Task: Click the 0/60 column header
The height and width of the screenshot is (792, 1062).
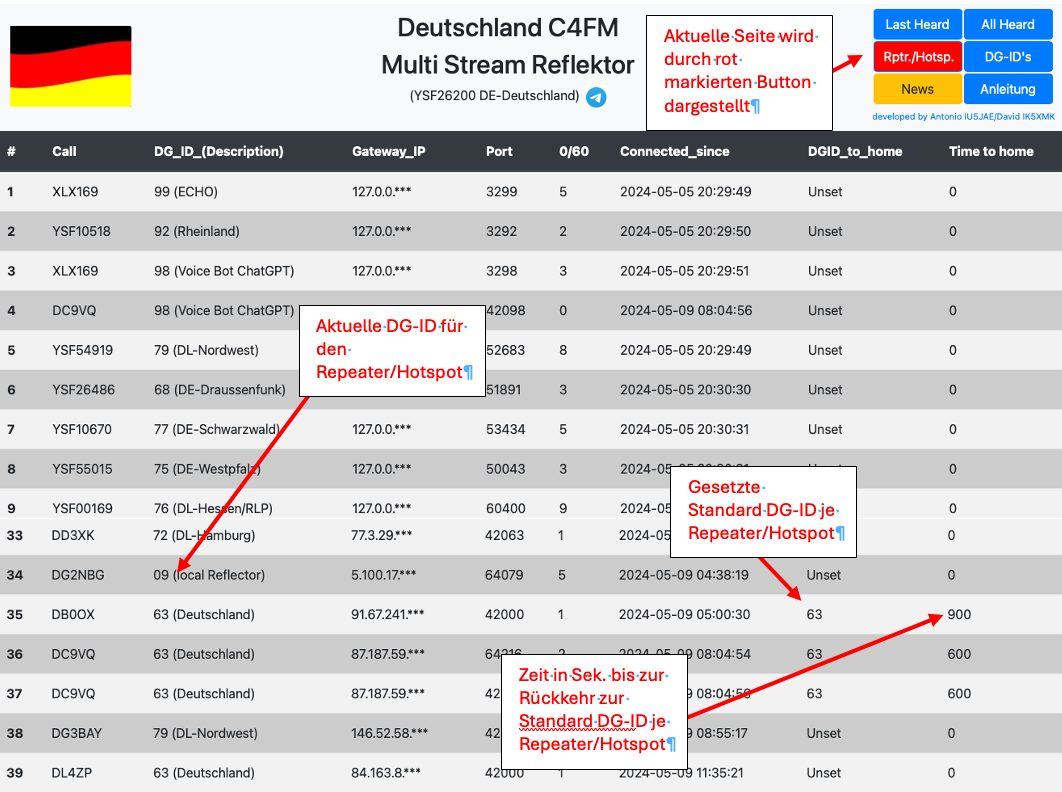Action: (574, 152)
